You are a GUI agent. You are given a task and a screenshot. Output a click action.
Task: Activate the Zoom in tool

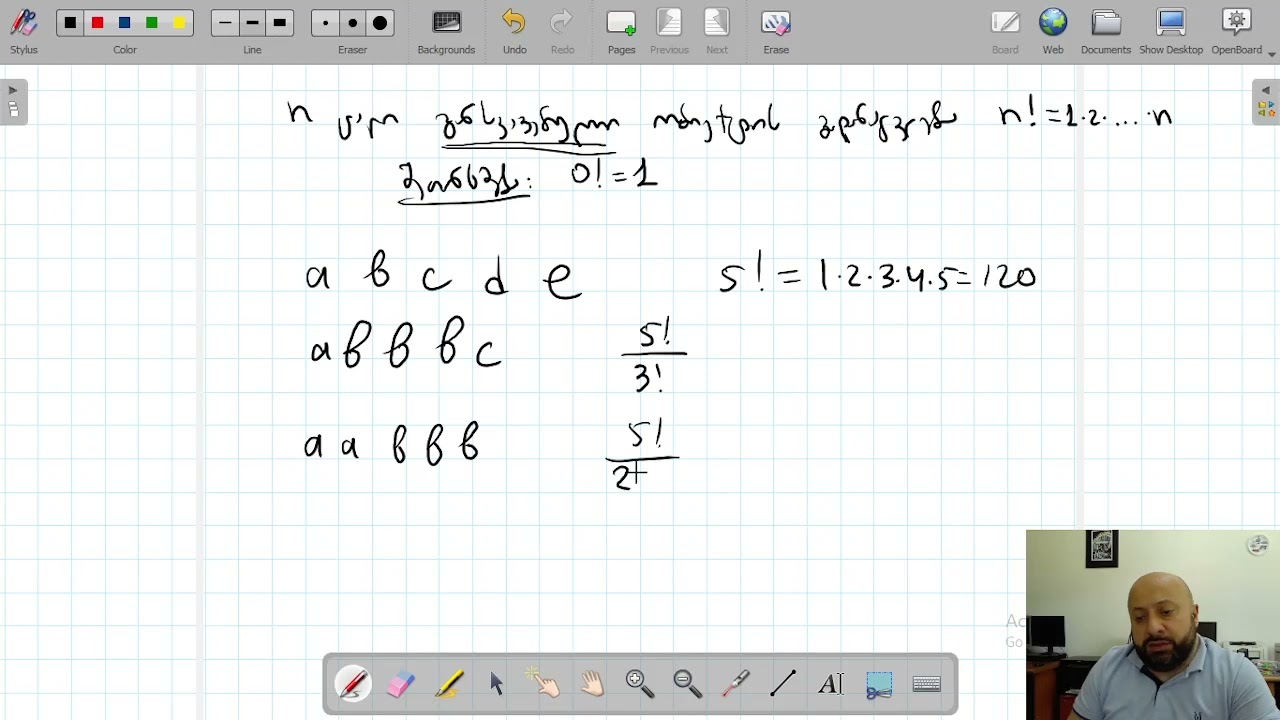click(639, 684)
